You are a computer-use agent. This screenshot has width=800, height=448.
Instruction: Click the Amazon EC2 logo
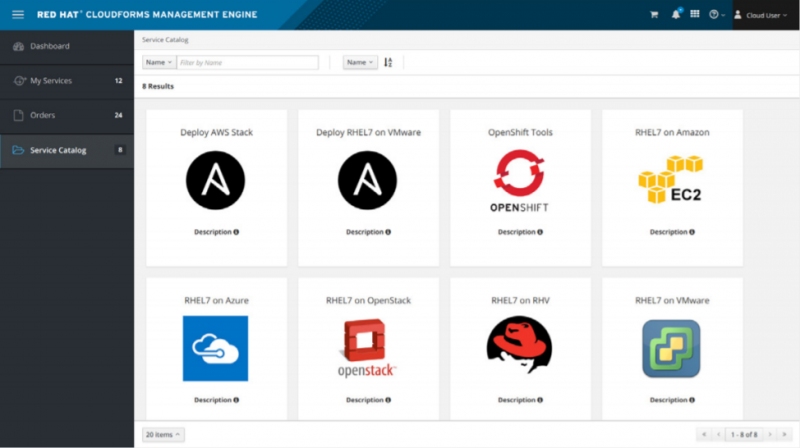click(671, 179)
